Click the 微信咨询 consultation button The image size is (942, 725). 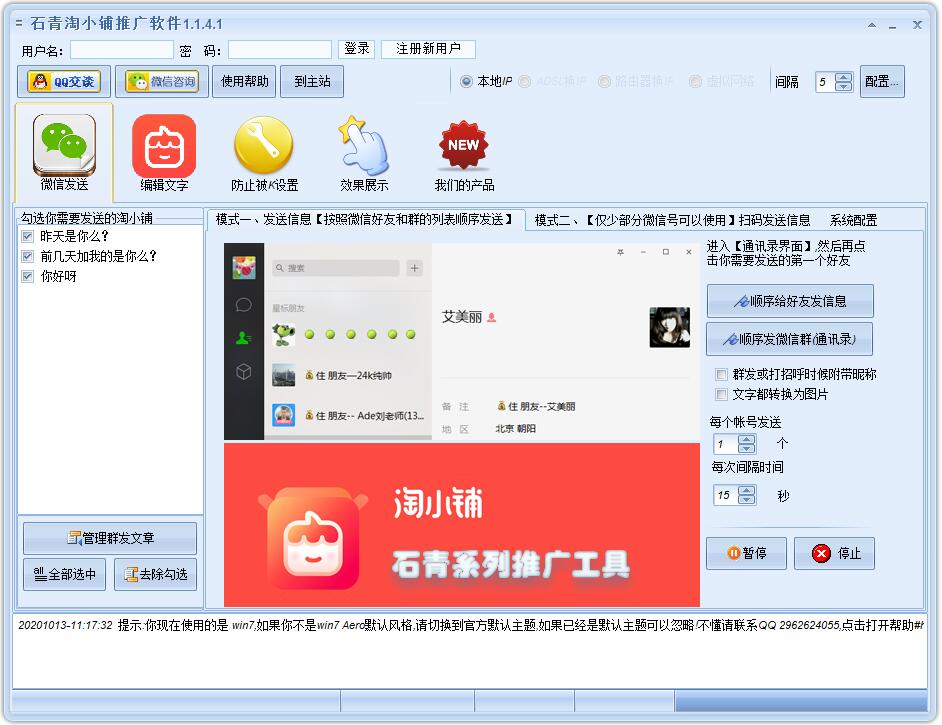click(162, 82)
